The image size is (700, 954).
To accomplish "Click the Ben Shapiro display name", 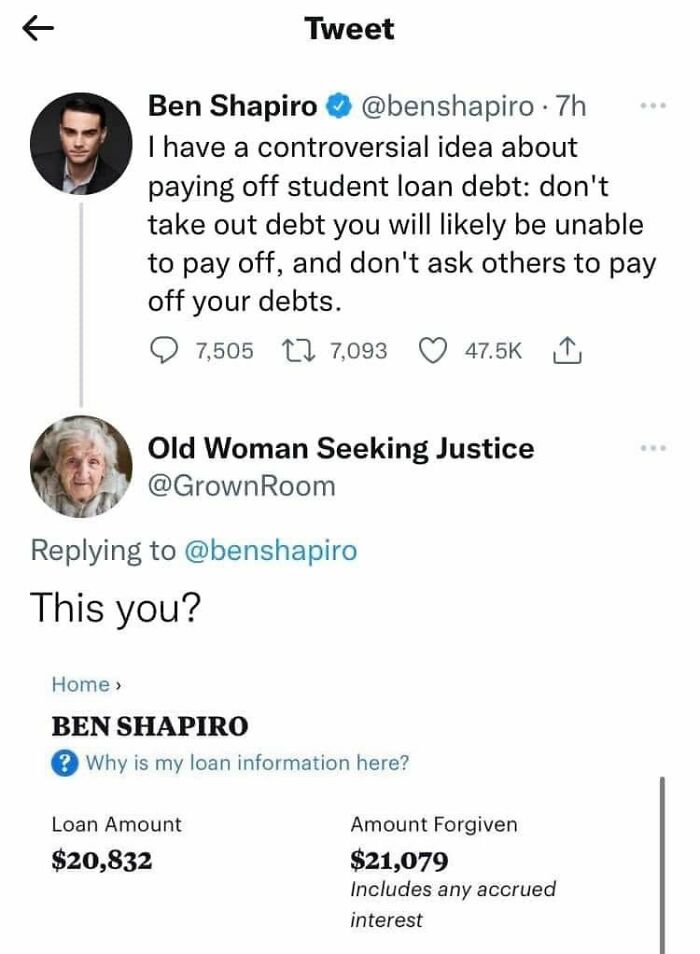I will coord(232,105).
